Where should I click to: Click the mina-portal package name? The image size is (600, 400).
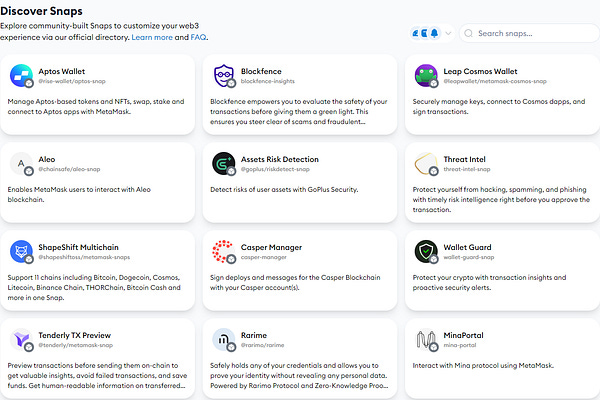pyautogui.click(x=460, y=345)
